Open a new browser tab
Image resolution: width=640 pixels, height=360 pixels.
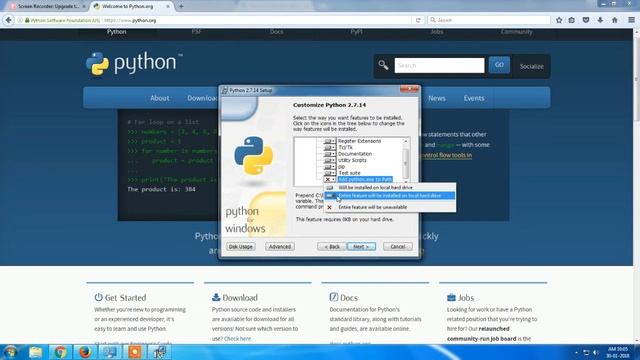(x=181, y=7)
